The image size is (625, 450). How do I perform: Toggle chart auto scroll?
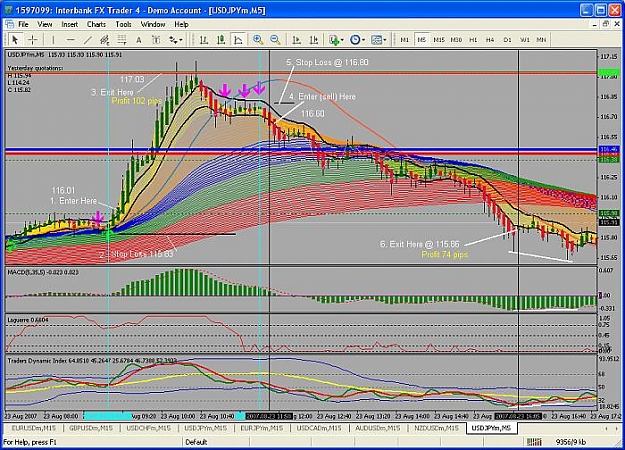point(296,40)
